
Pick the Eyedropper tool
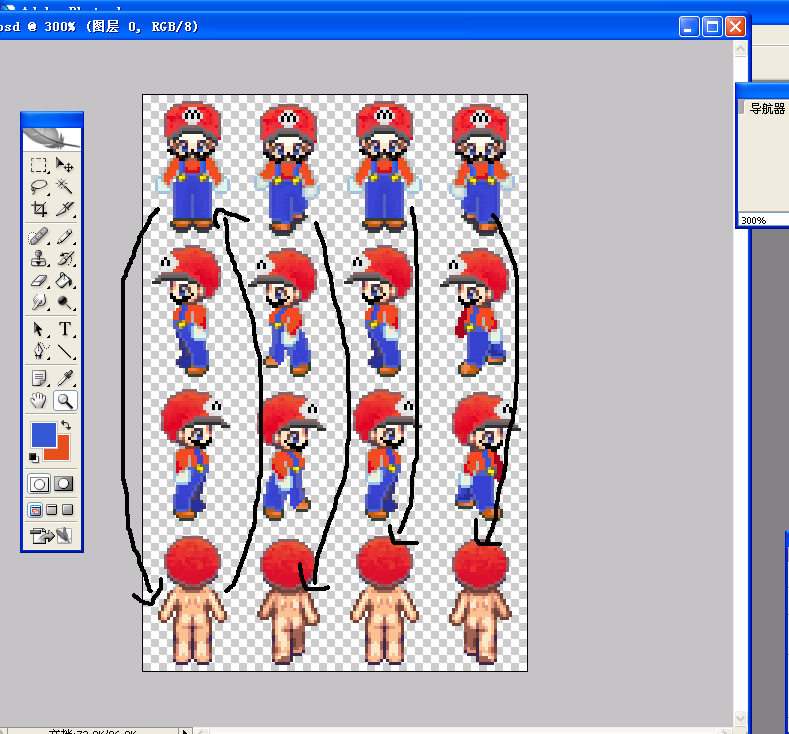pyautogui.click(x=64, y=378)
